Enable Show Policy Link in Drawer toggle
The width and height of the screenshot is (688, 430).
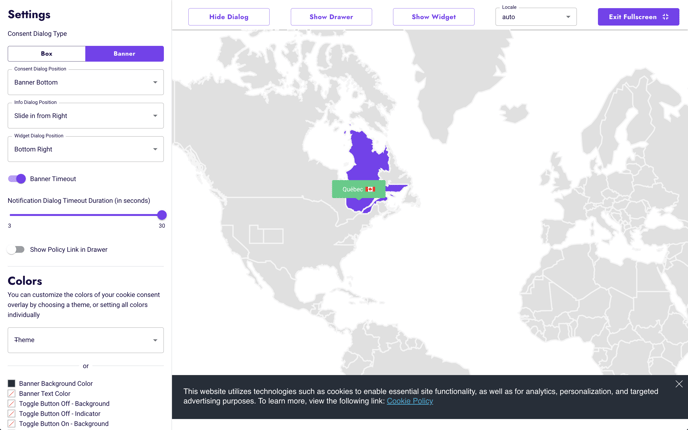click(17, 250)
